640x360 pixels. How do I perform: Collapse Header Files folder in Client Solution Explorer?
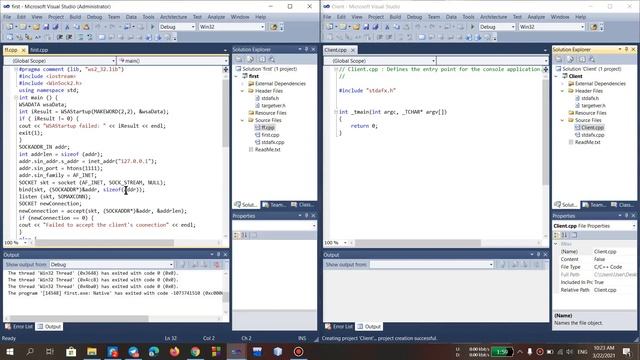(562, 91)
